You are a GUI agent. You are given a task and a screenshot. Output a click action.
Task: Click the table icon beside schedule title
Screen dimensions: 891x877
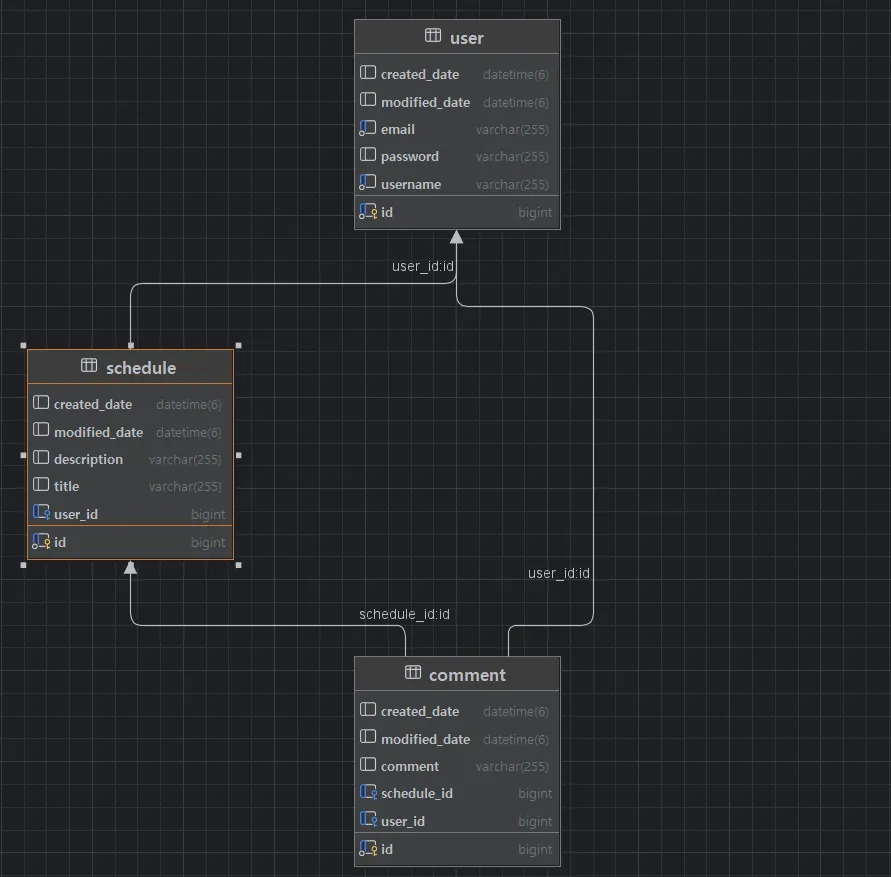tap(89, 366)
